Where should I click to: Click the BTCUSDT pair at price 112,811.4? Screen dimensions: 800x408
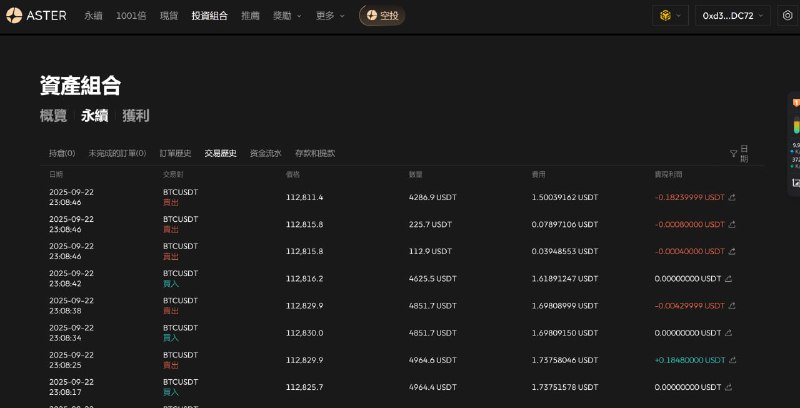[180, 191]
